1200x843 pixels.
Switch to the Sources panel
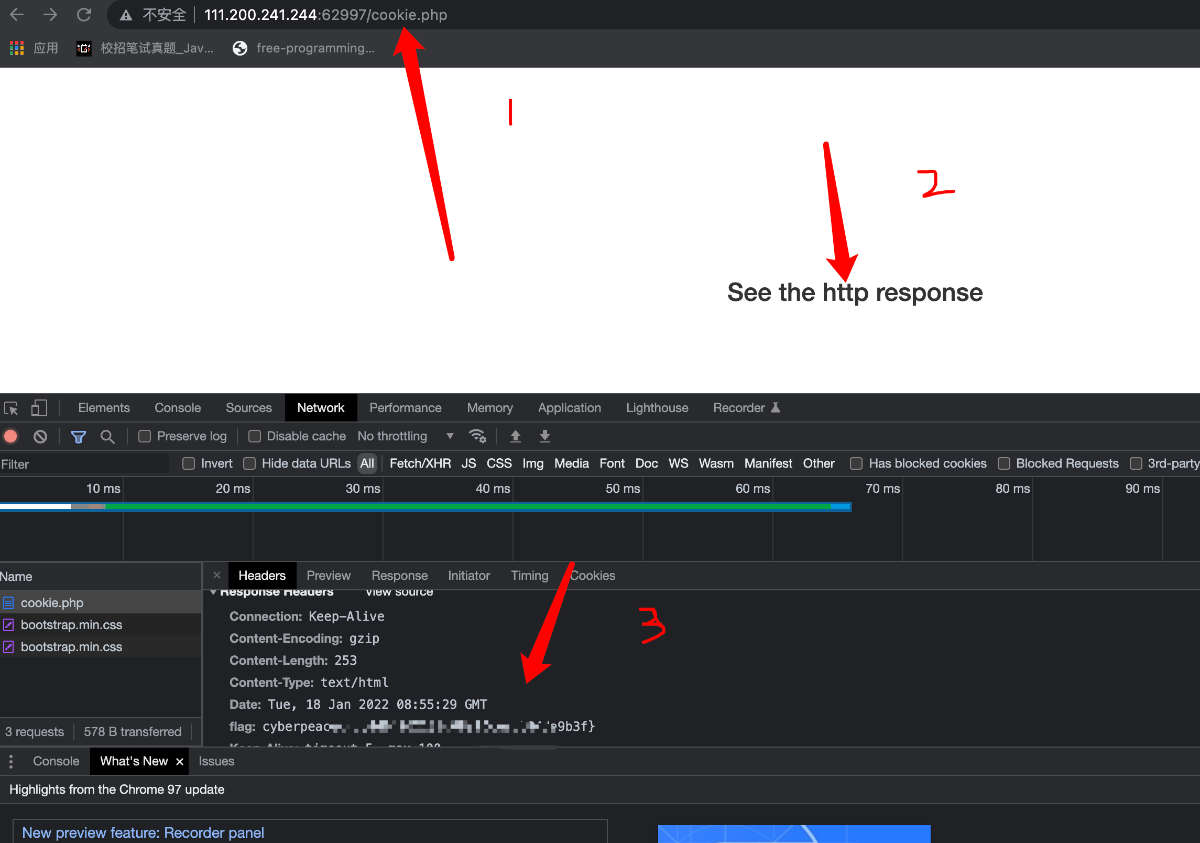pos(249,408)
